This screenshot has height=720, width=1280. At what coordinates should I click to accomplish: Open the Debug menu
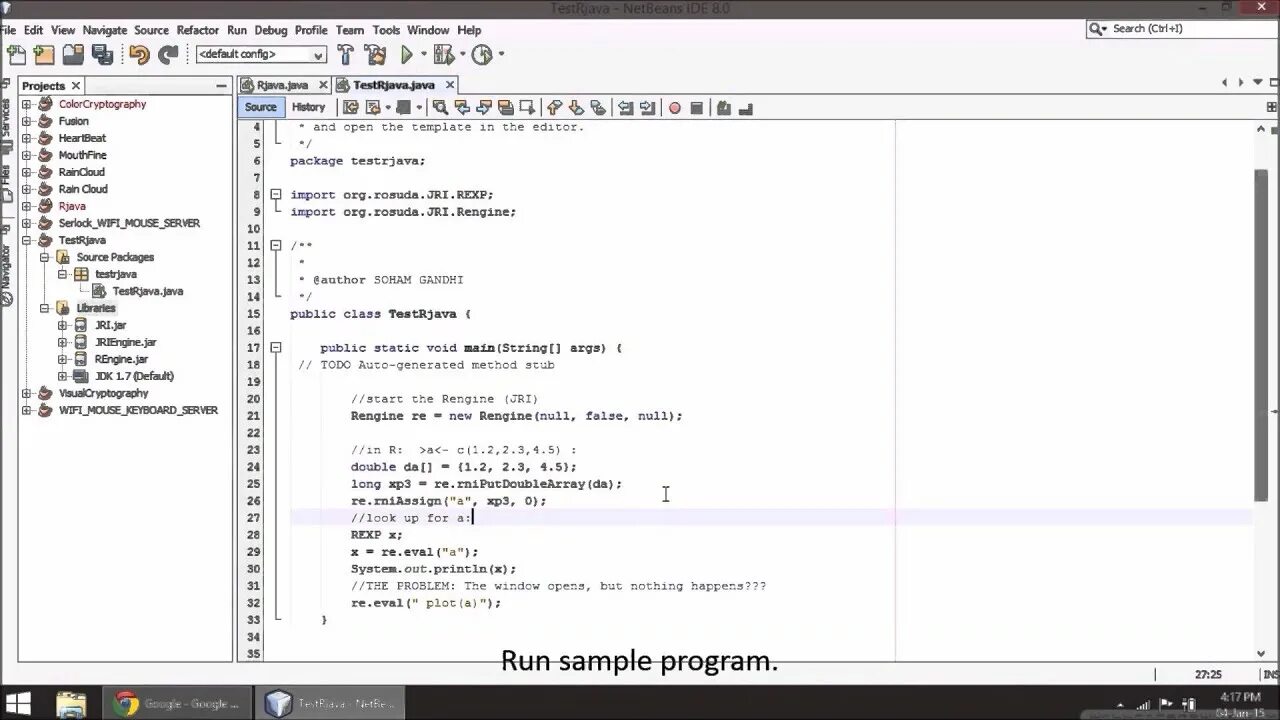point(270,30)
